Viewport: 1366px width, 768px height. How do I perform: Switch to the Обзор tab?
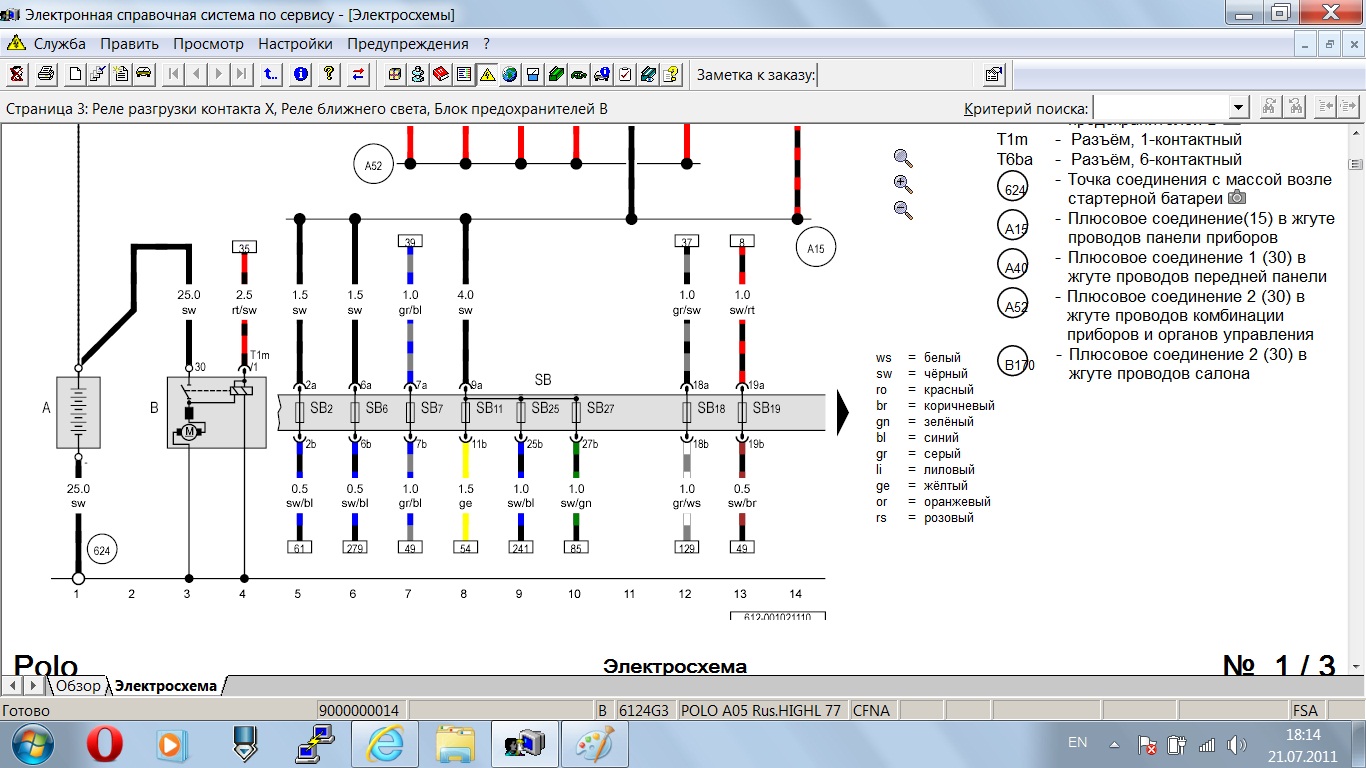[78, 685]
